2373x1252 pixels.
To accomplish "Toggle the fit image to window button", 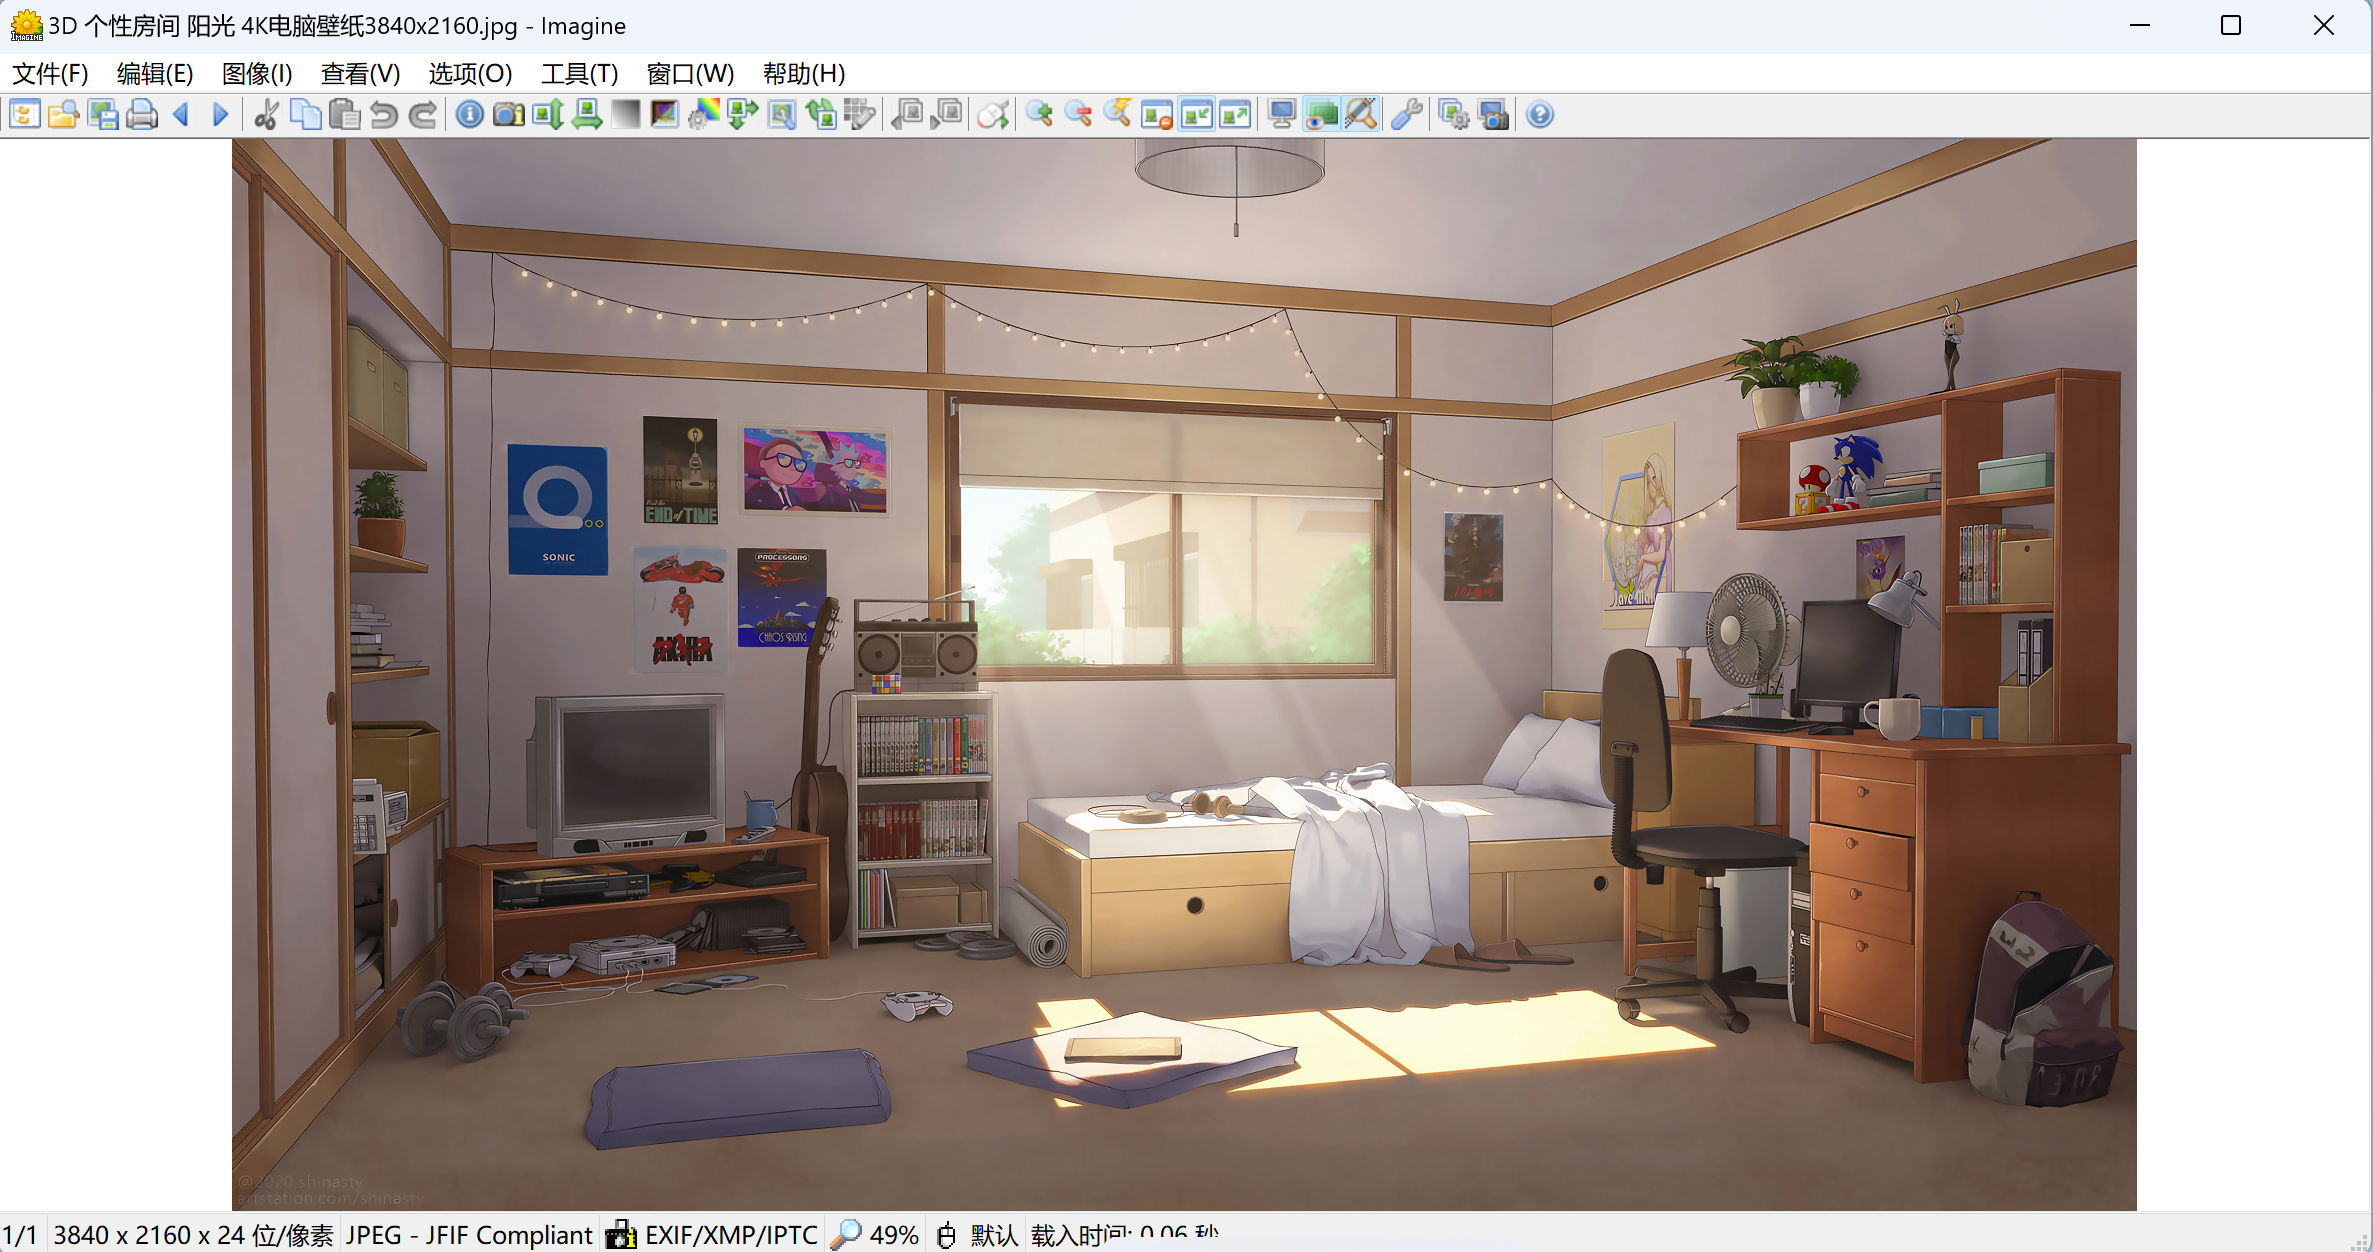I will [x=1196, y=115].
